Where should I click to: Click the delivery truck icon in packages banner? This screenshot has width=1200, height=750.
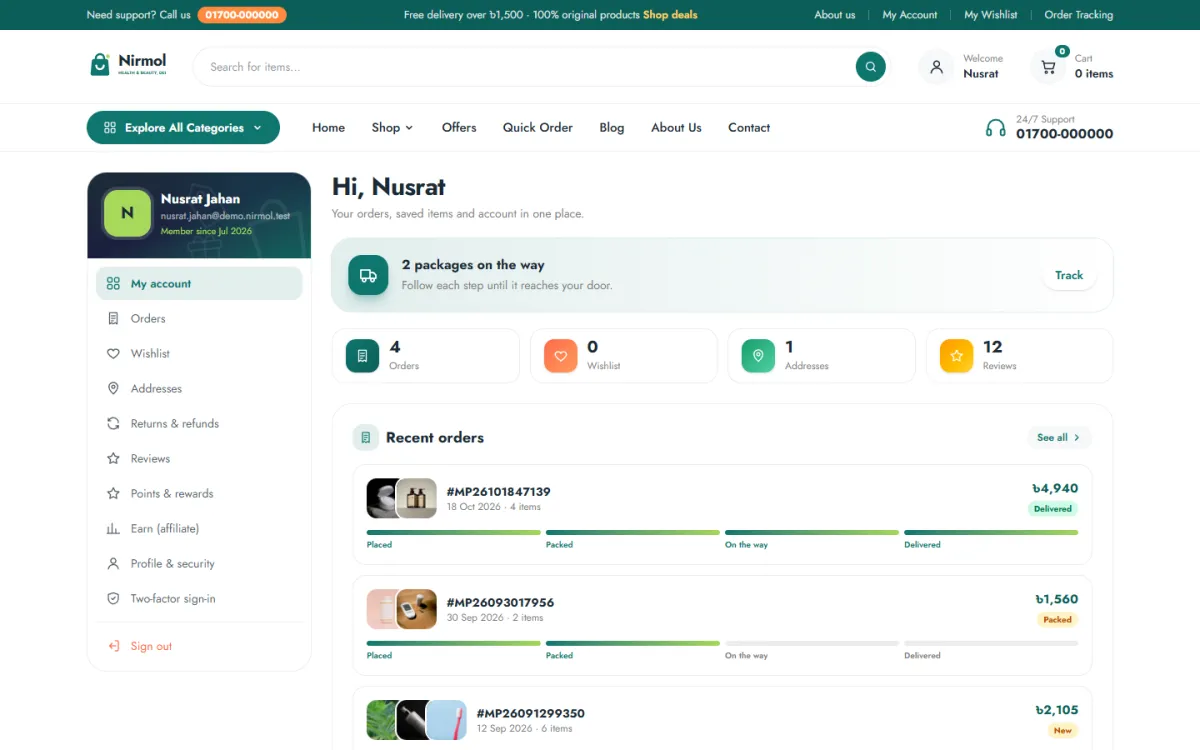(368, 275)
